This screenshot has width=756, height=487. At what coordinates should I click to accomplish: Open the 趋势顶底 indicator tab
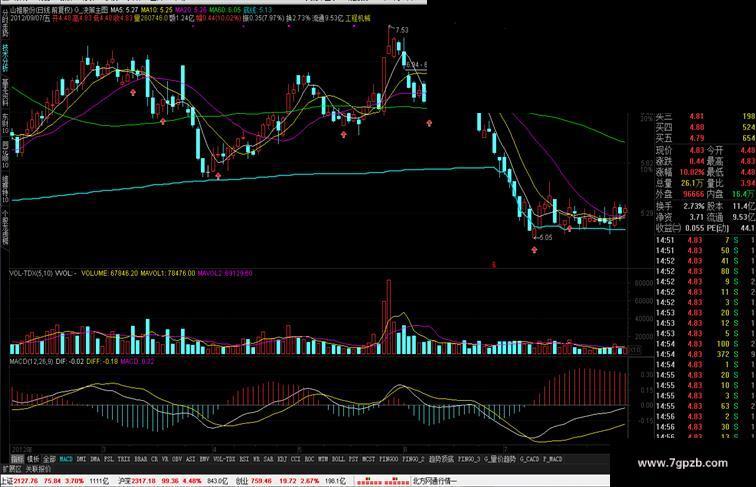pyautogui.click(x=441, y=459)
